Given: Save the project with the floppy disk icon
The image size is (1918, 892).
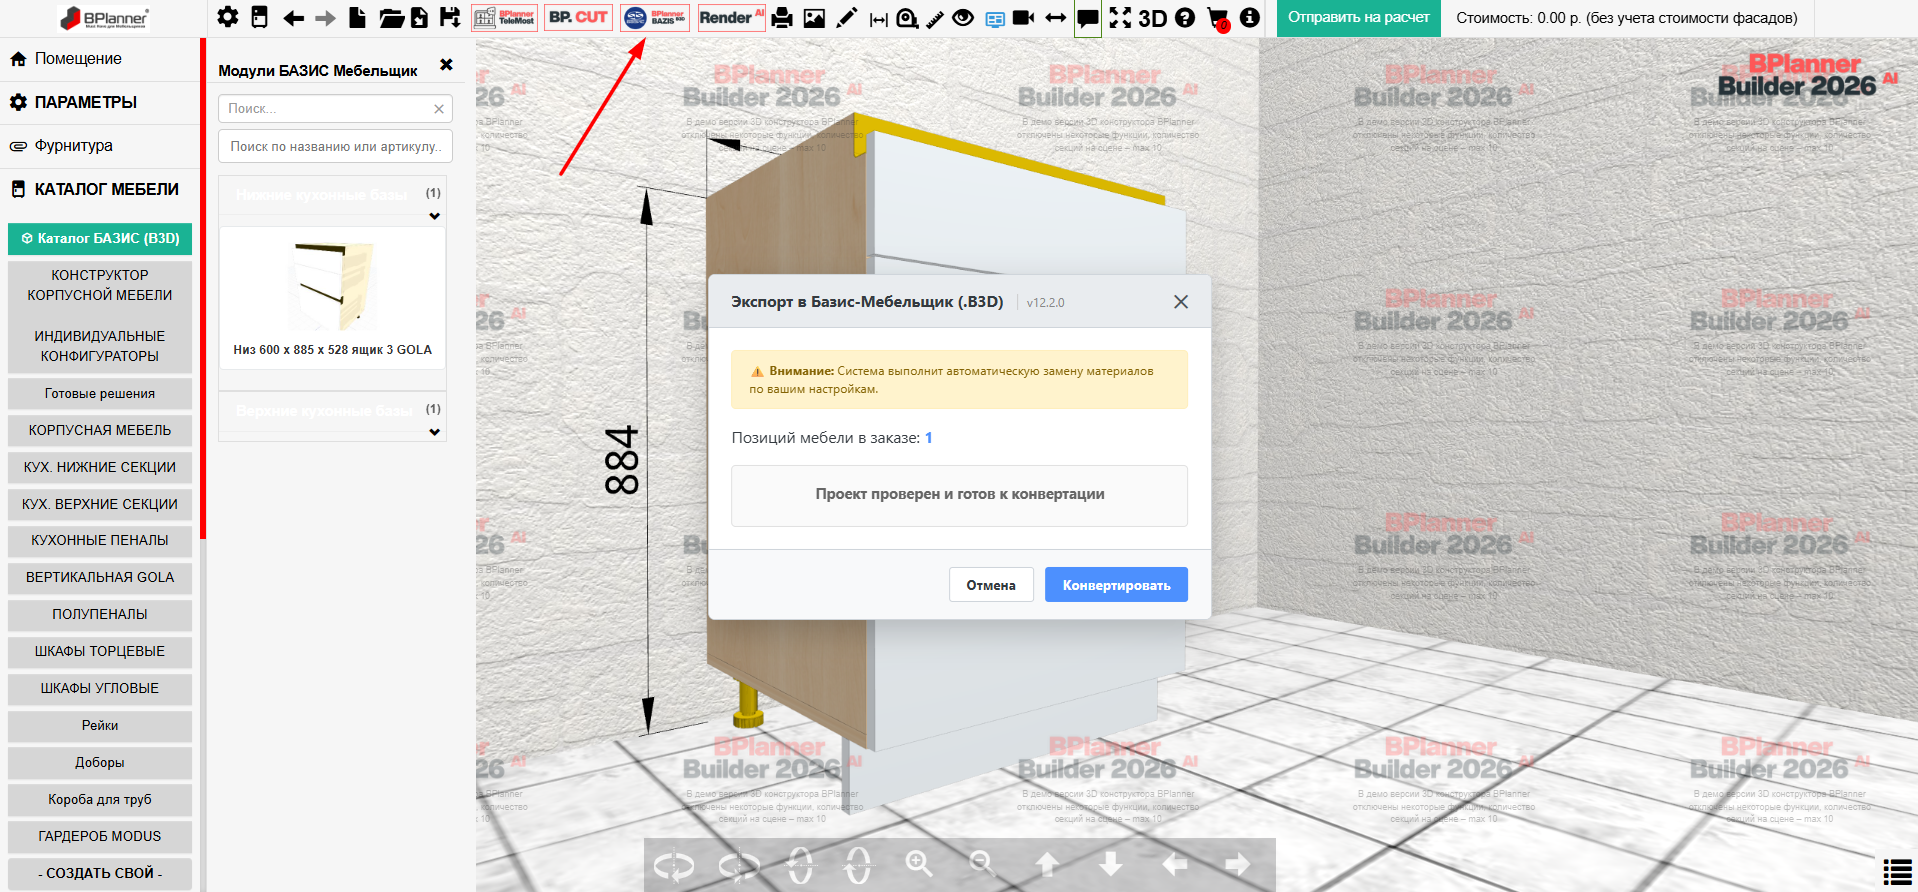Looking at the screenshot, I should click(450, 17).
